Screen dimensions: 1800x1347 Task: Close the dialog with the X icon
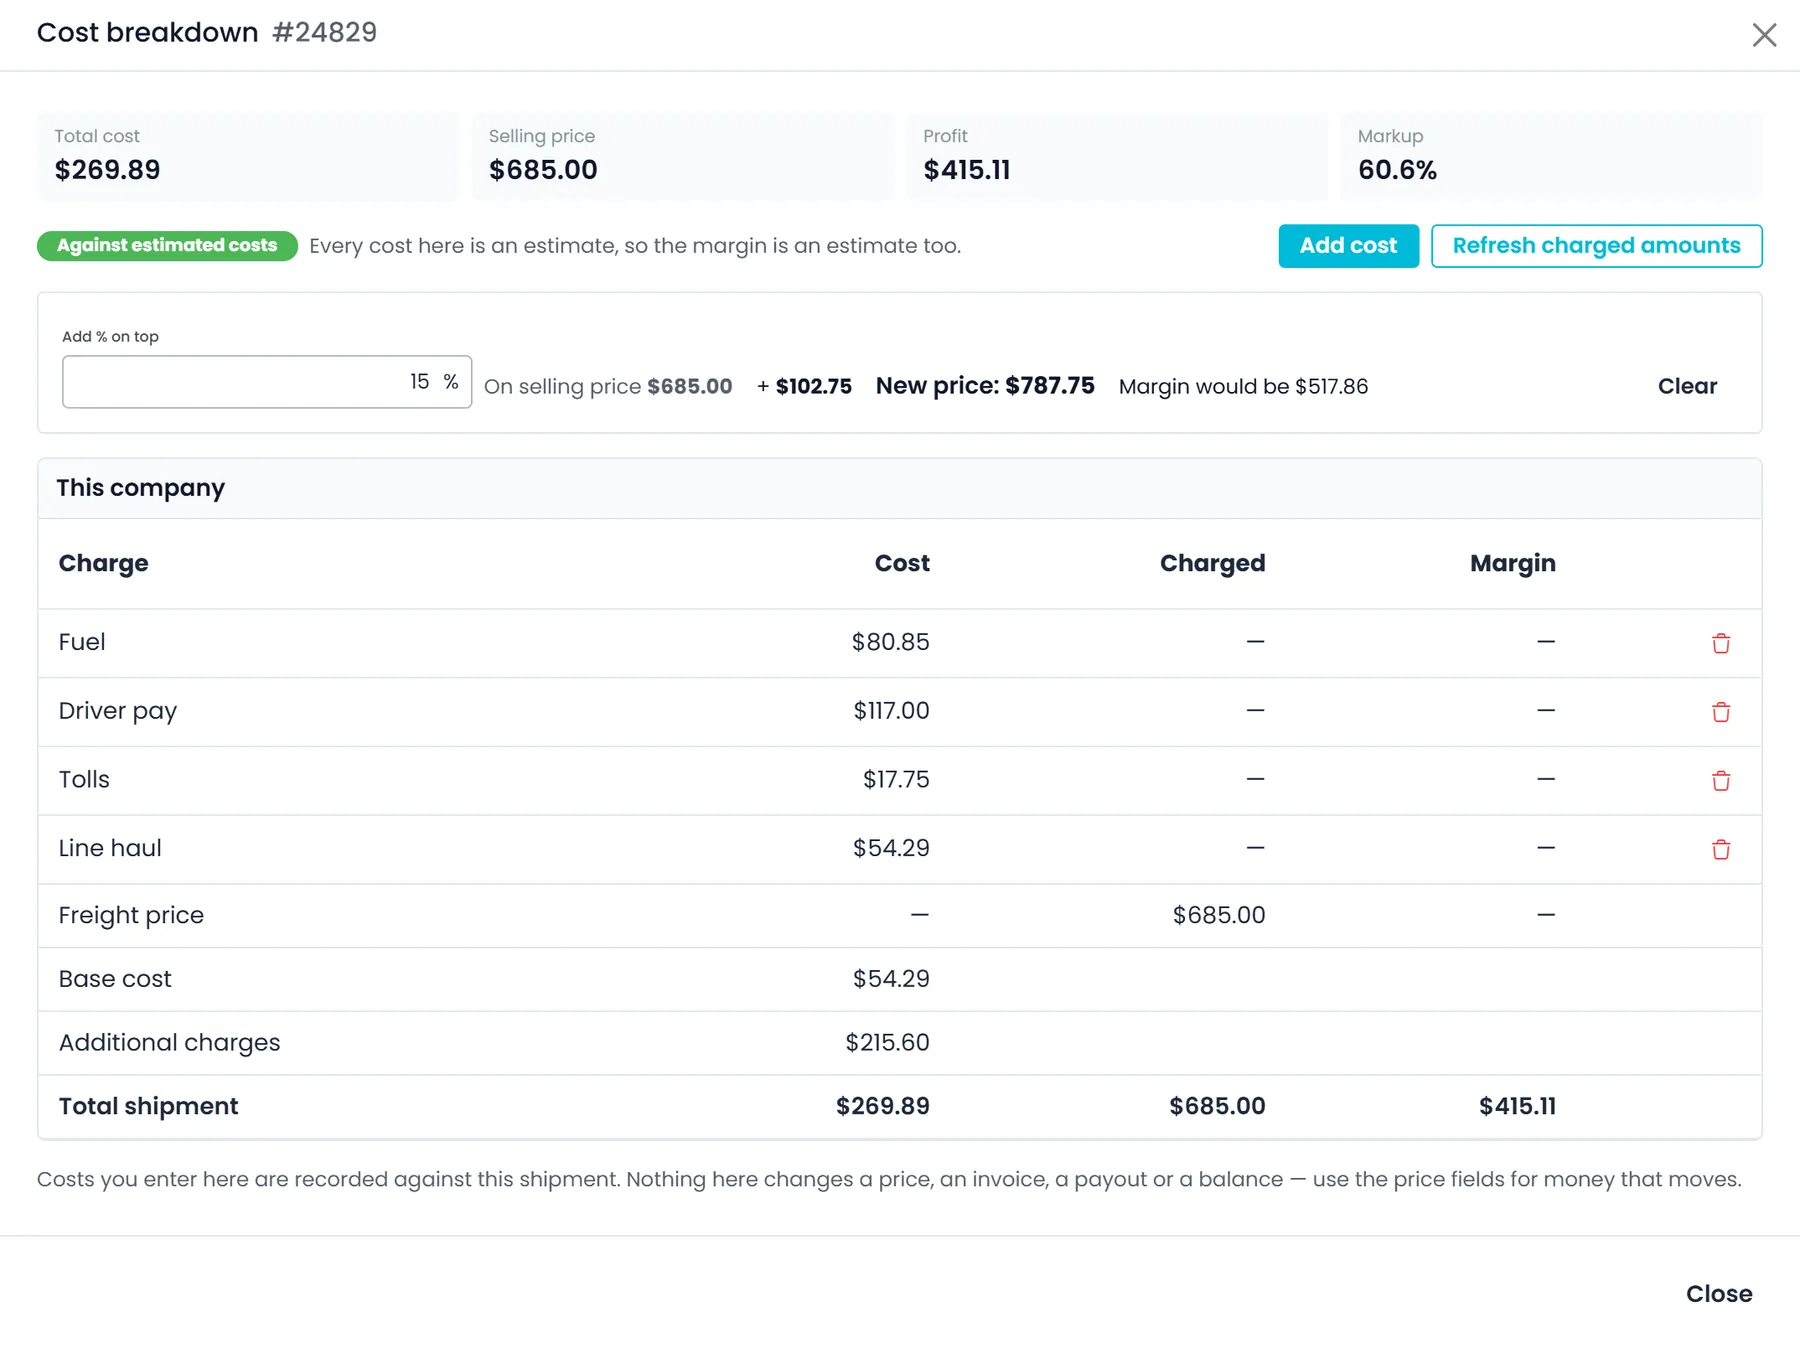point(1764,35)
